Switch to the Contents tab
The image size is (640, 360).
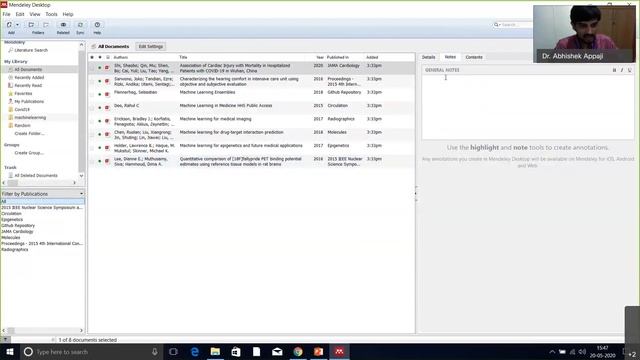click(x=474, y=57)
